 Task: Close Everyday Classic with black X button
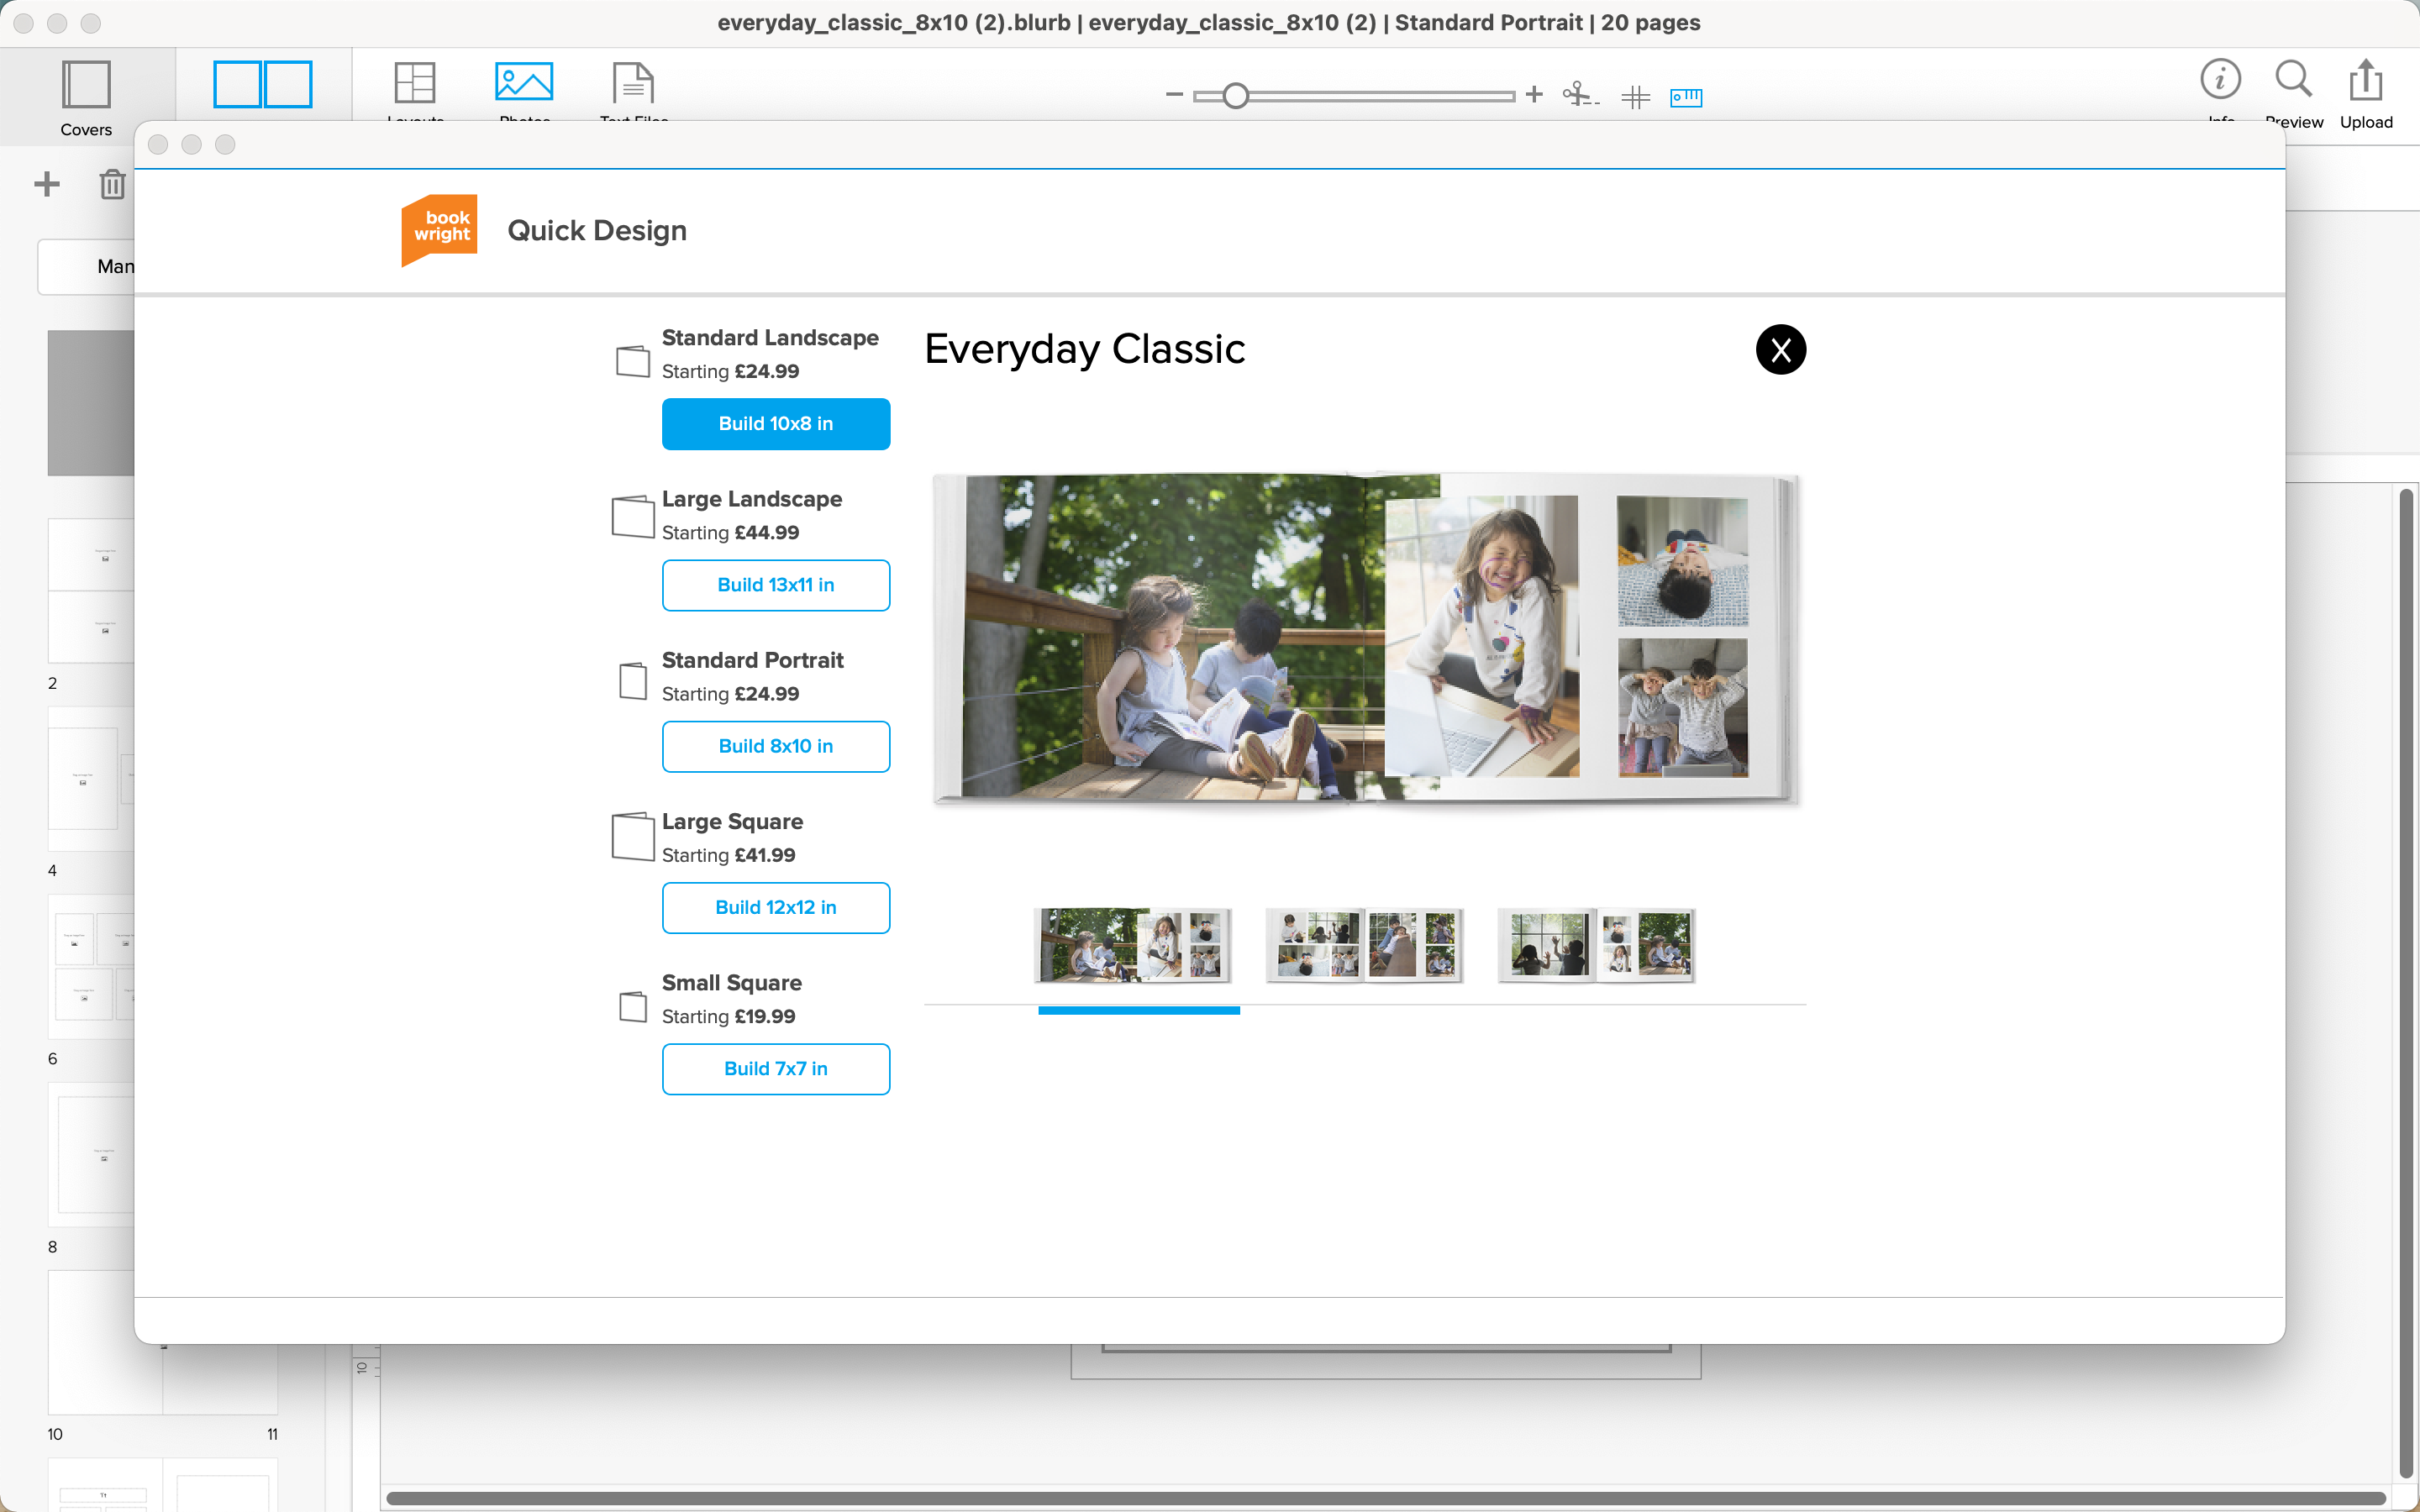pos(1781,349)
